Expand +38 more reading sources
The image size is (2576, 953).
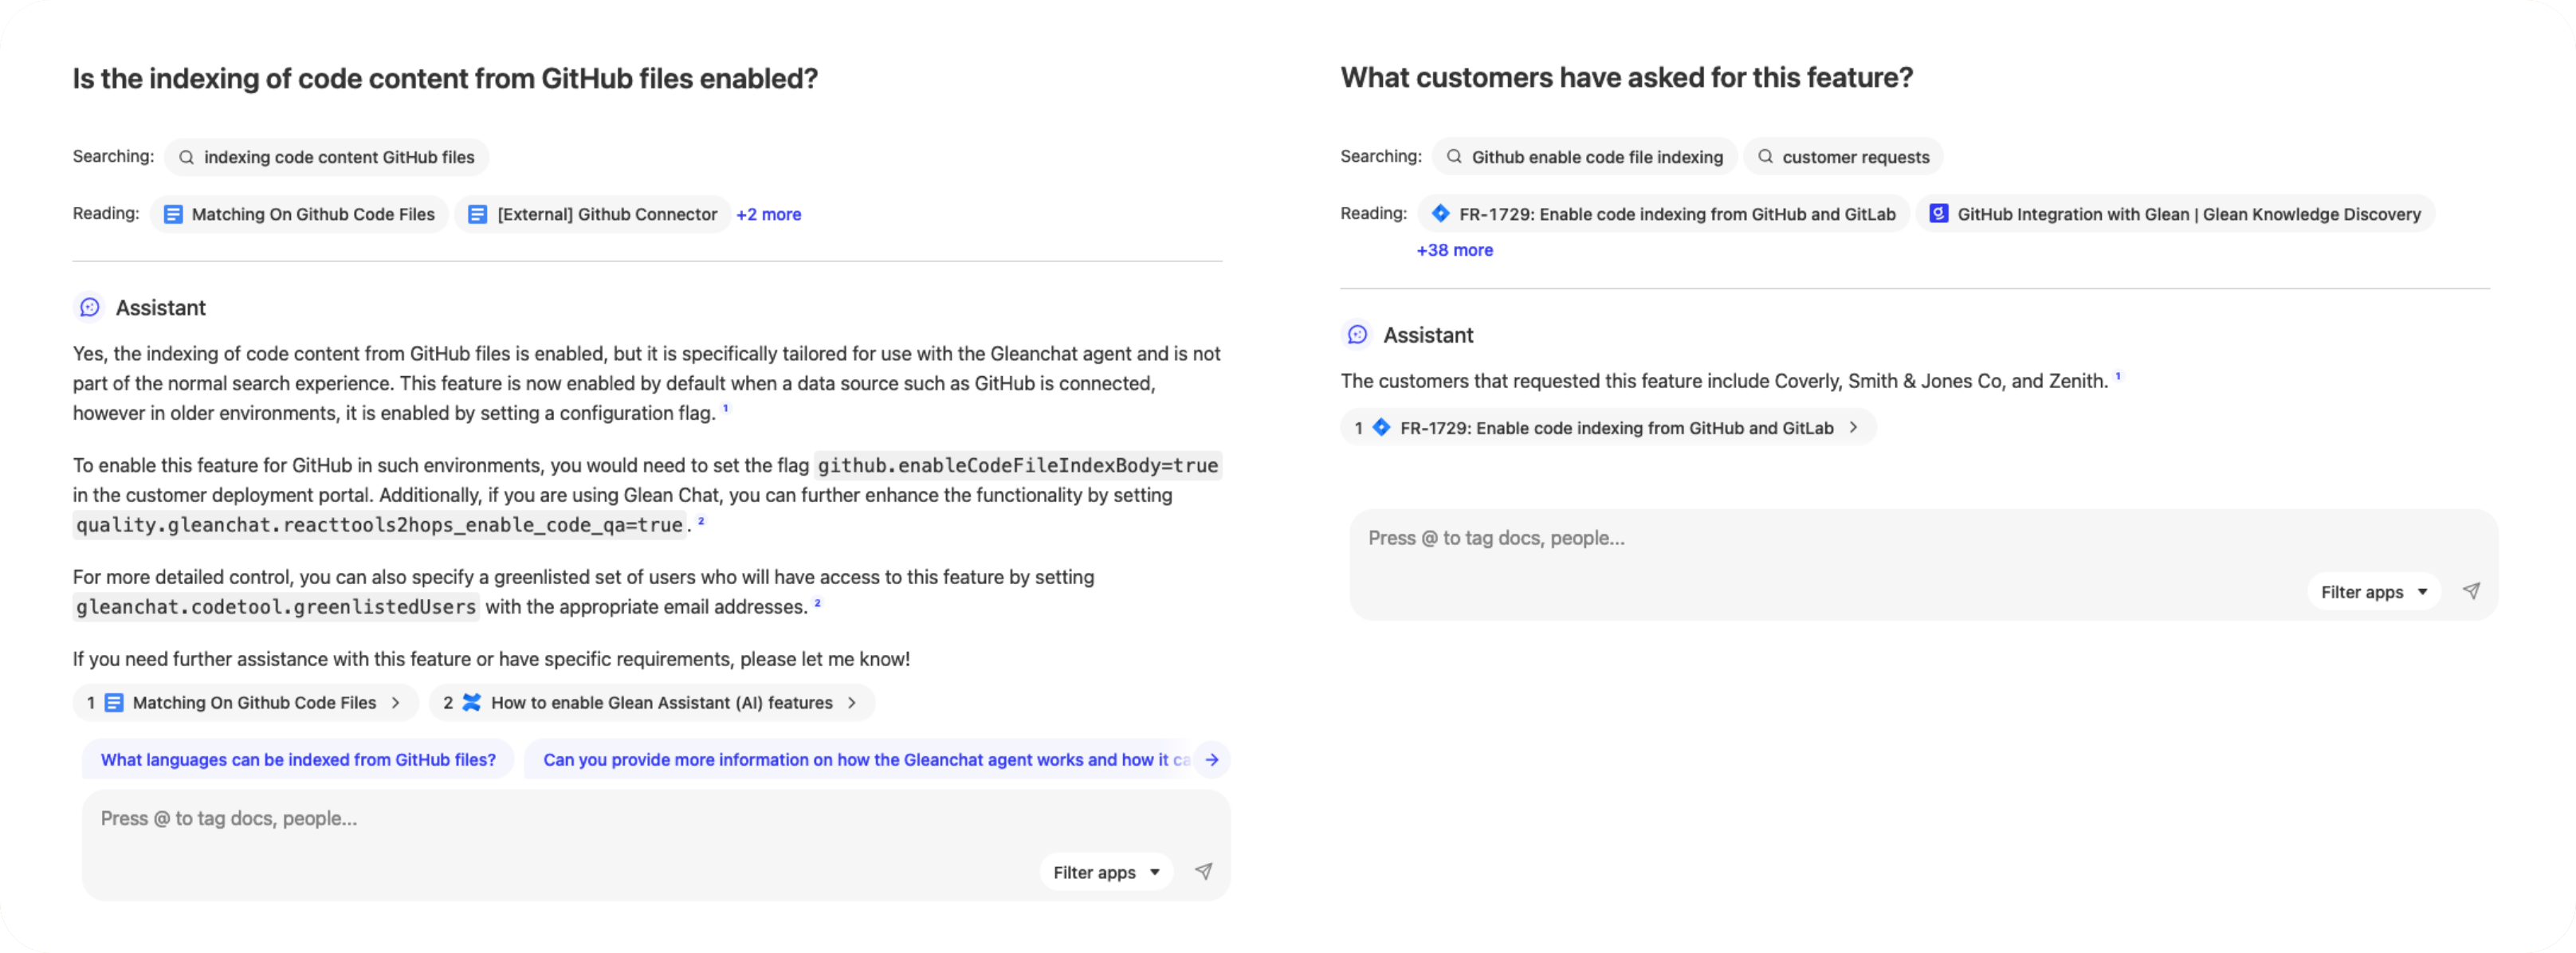point(1454,250)
